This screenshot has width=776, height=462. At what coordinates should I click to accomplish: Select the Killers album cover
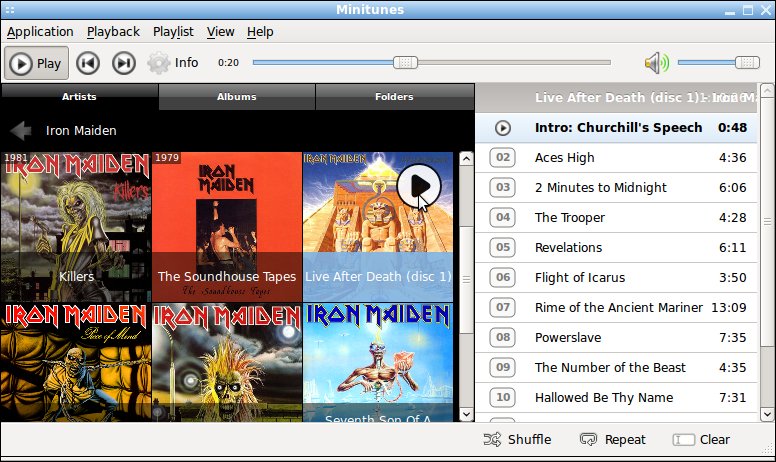click(x=76, y=227)
